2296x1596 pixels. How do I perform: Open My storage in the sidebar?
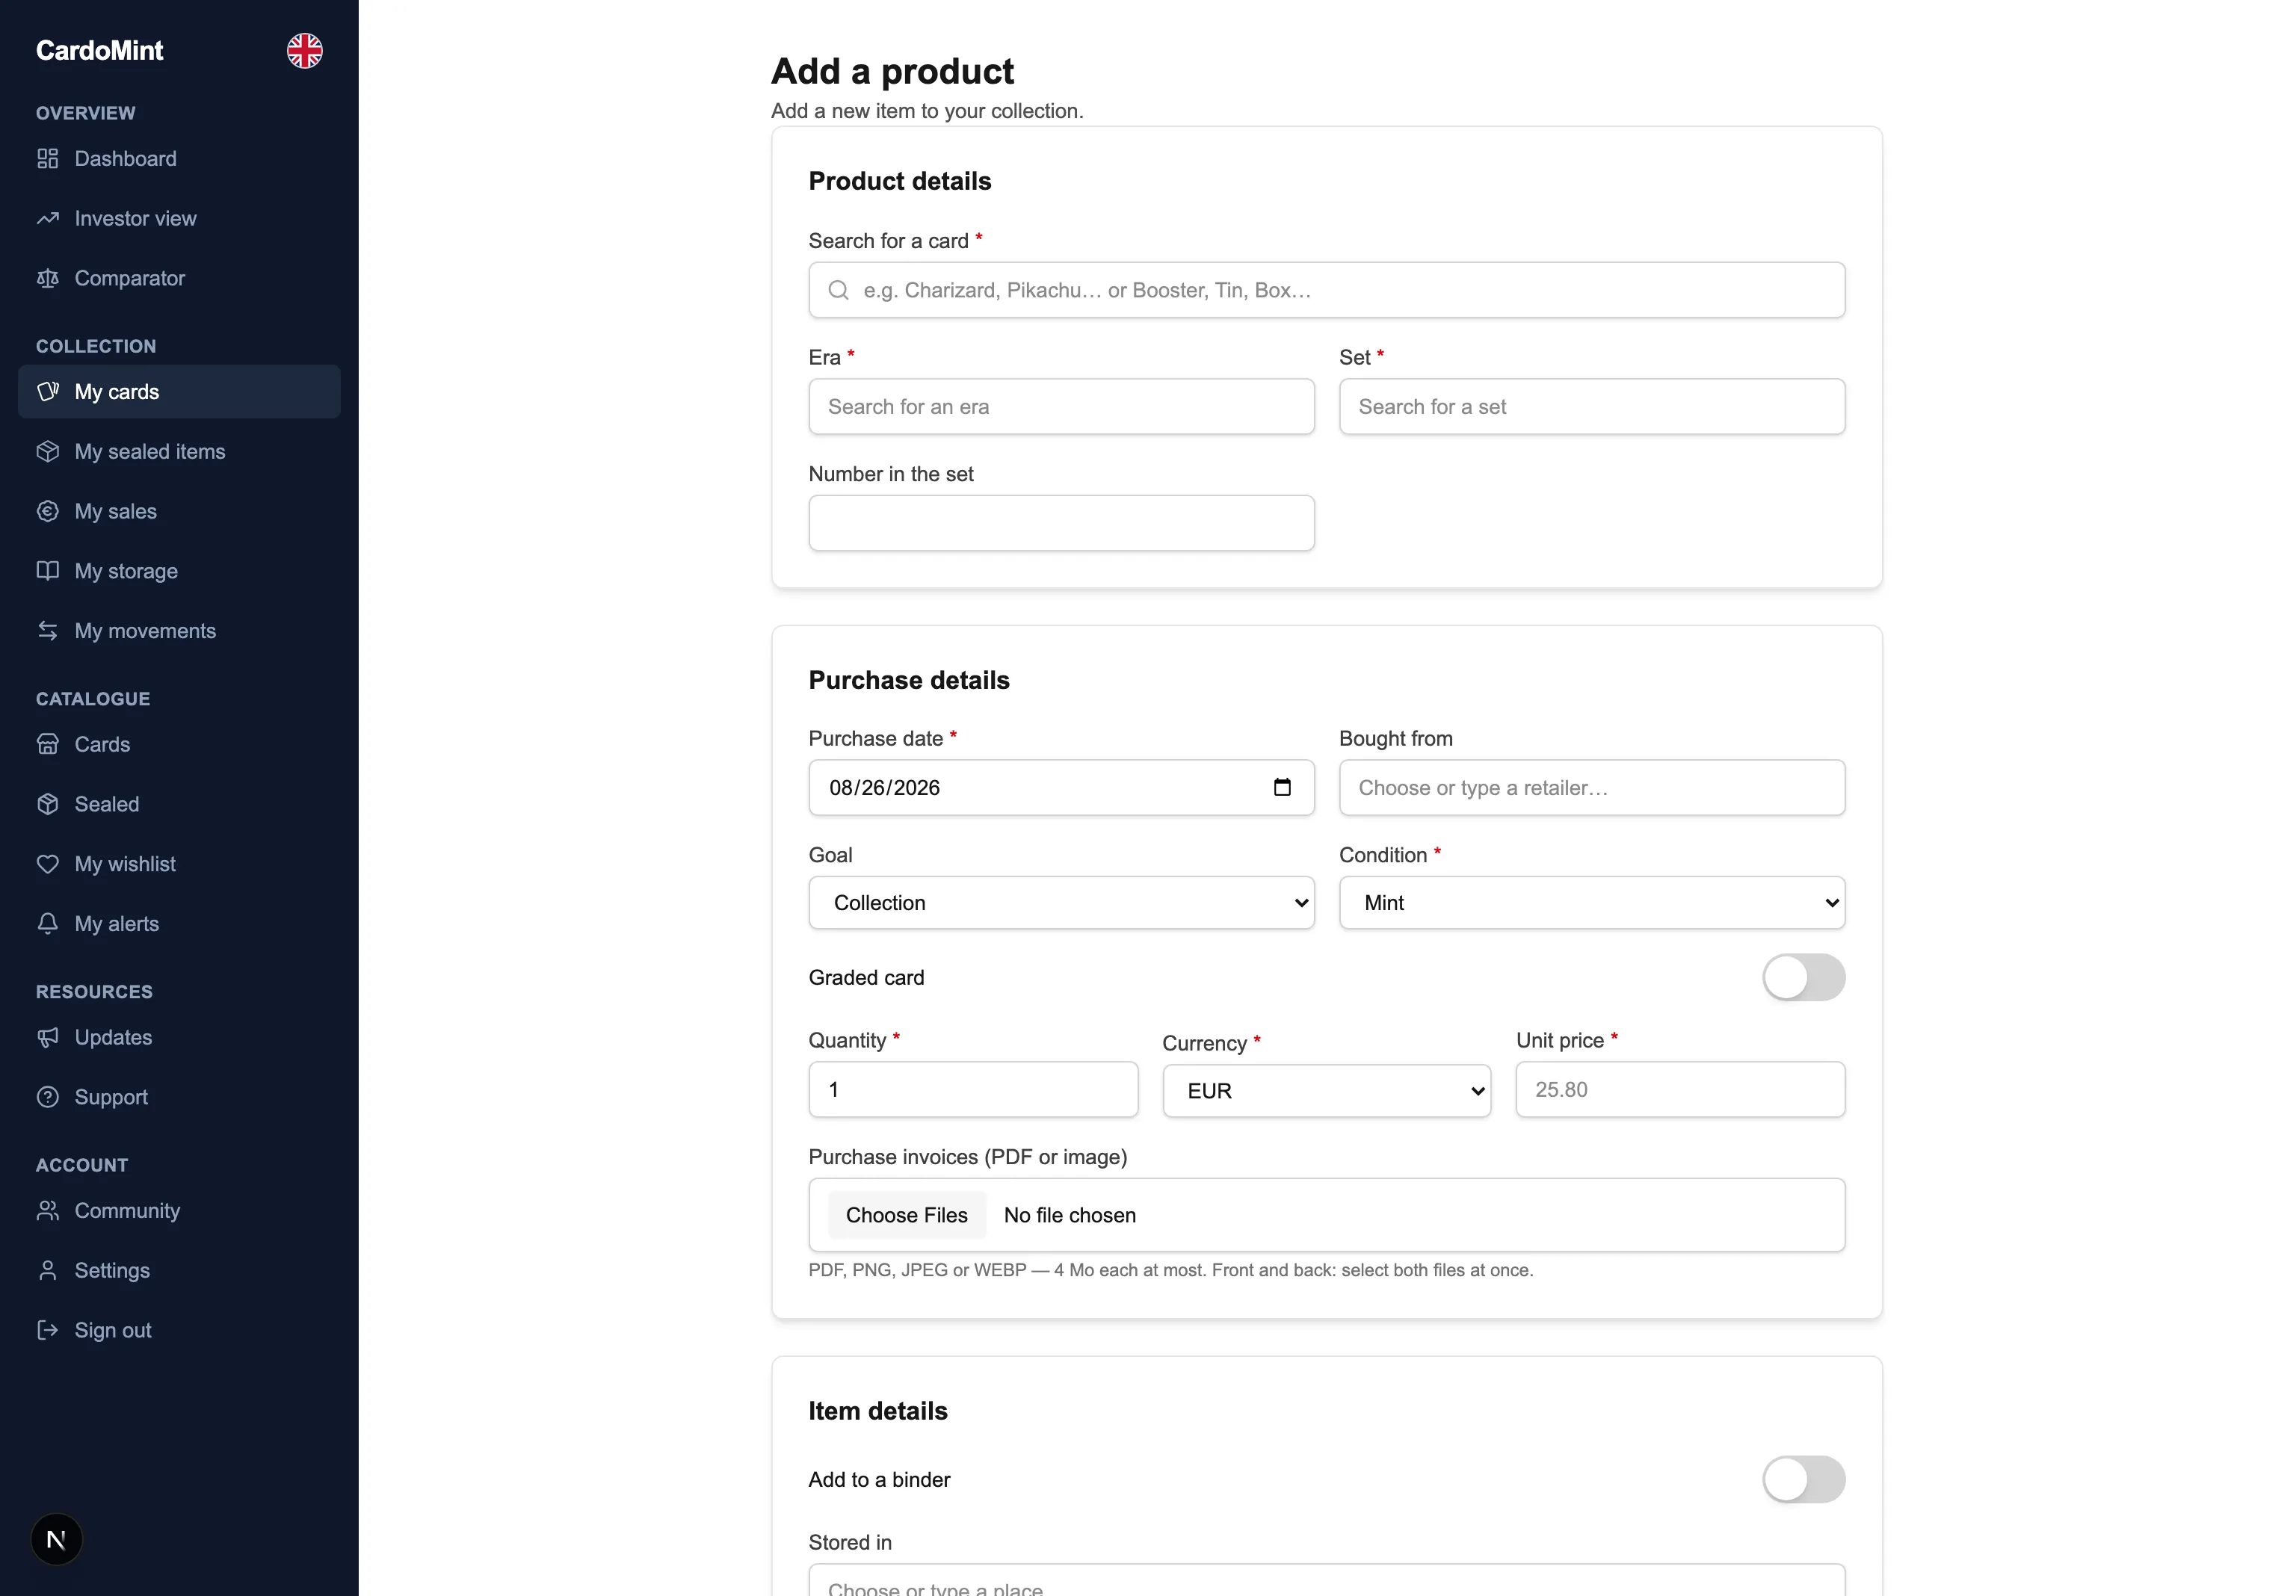tap(179, 571)
